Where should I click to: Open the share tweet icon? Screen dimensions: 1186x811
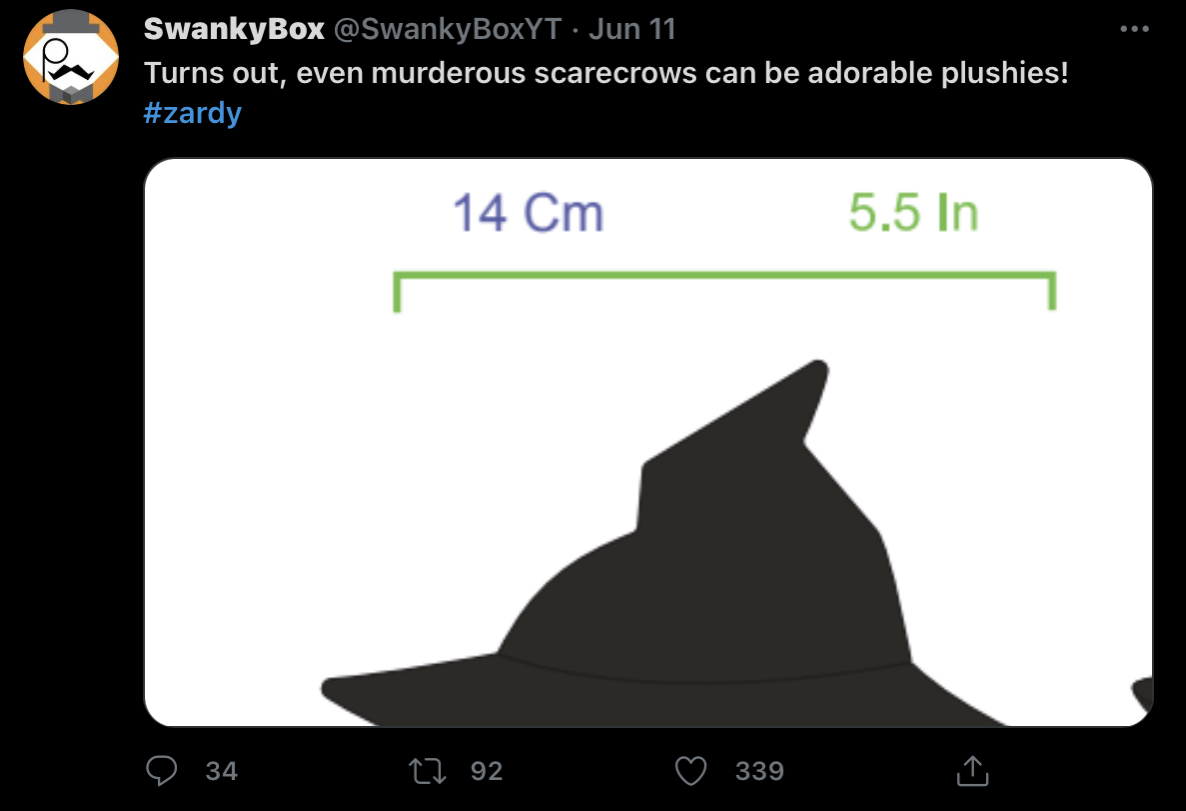click(973, 771)
